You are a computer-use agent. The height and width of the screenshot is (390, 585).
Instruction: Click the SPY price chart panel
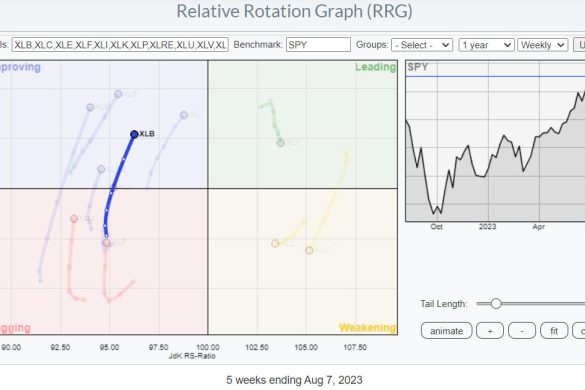coord(495,141)
